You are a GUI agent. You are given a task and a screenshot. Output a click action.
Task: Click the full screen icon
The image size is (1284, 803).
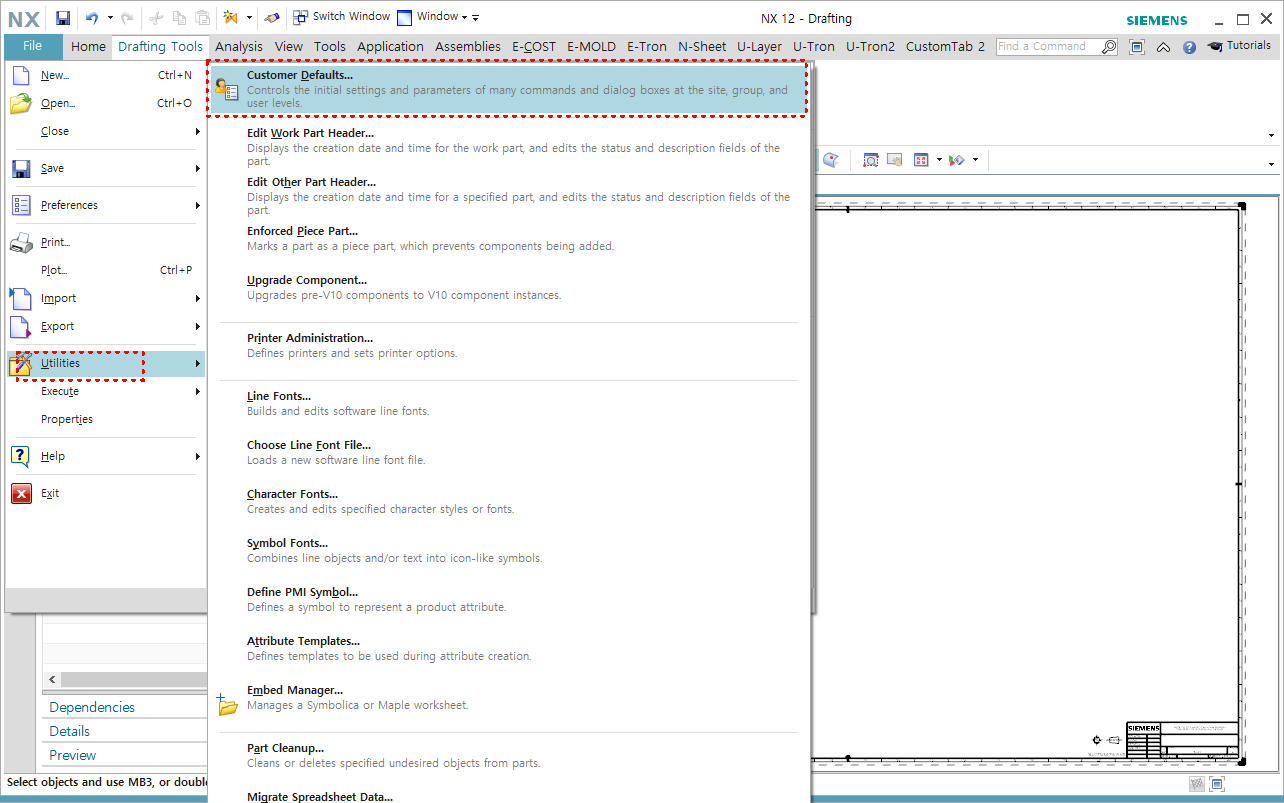(1137, 47)
